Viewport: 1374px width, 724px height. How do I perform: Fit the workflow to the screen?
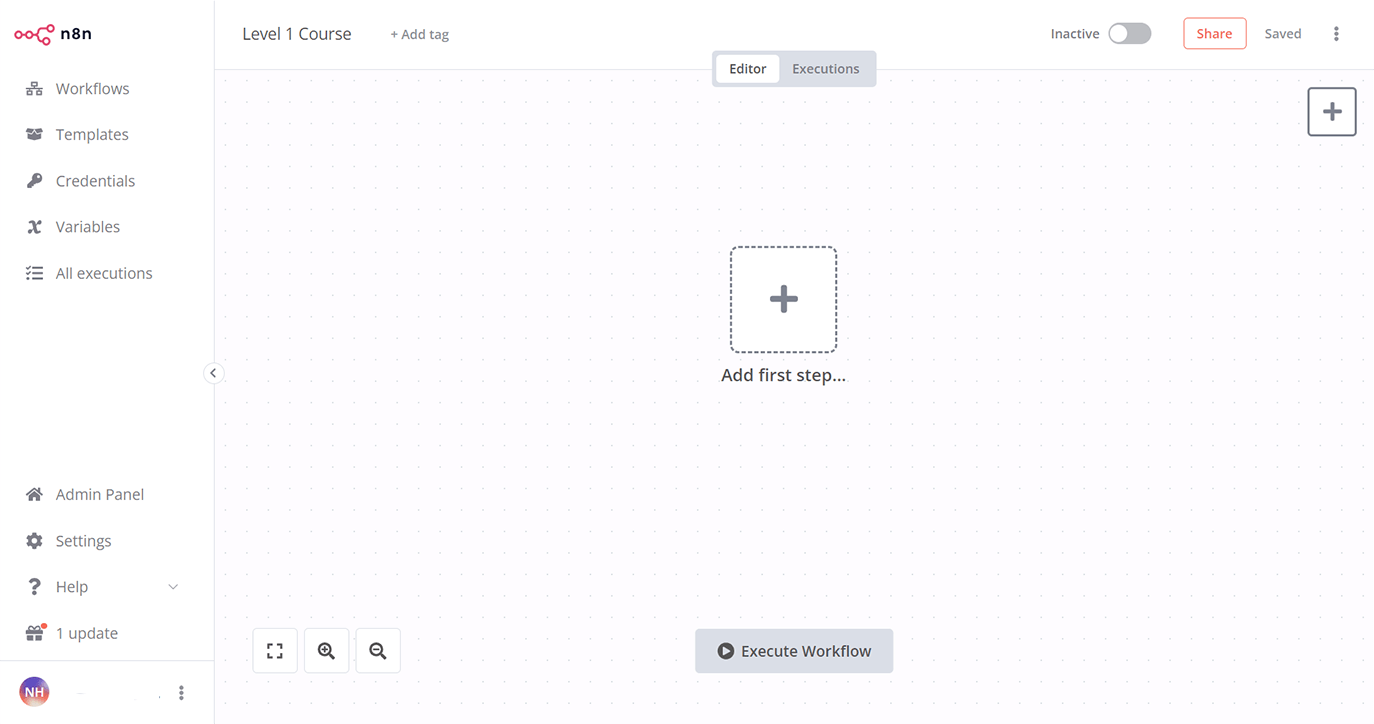(275, 650)
